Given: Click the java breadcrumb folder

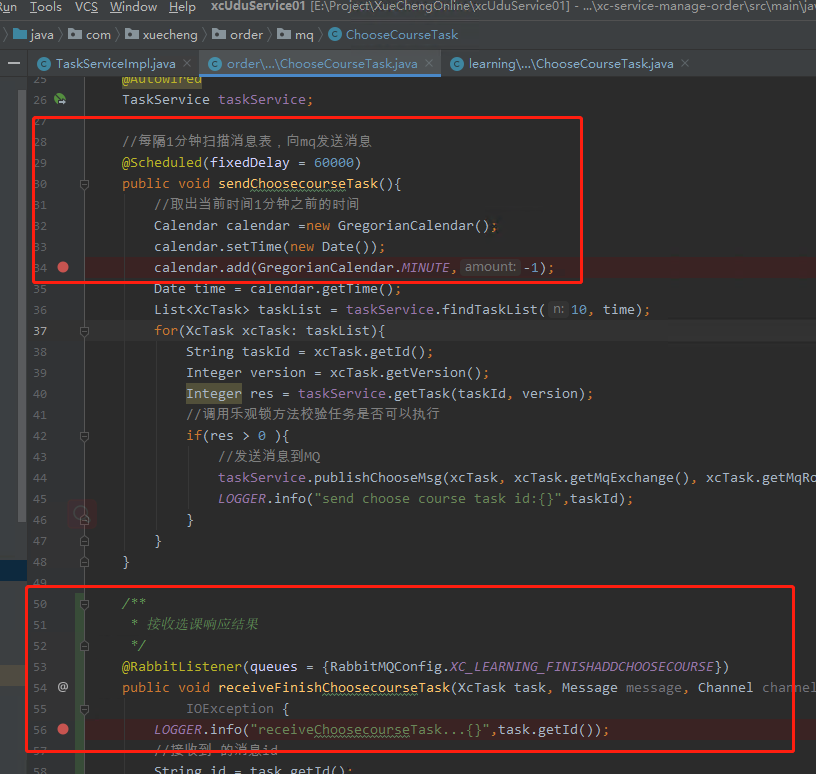Looking at the screenshot, I should click(34, 35).
